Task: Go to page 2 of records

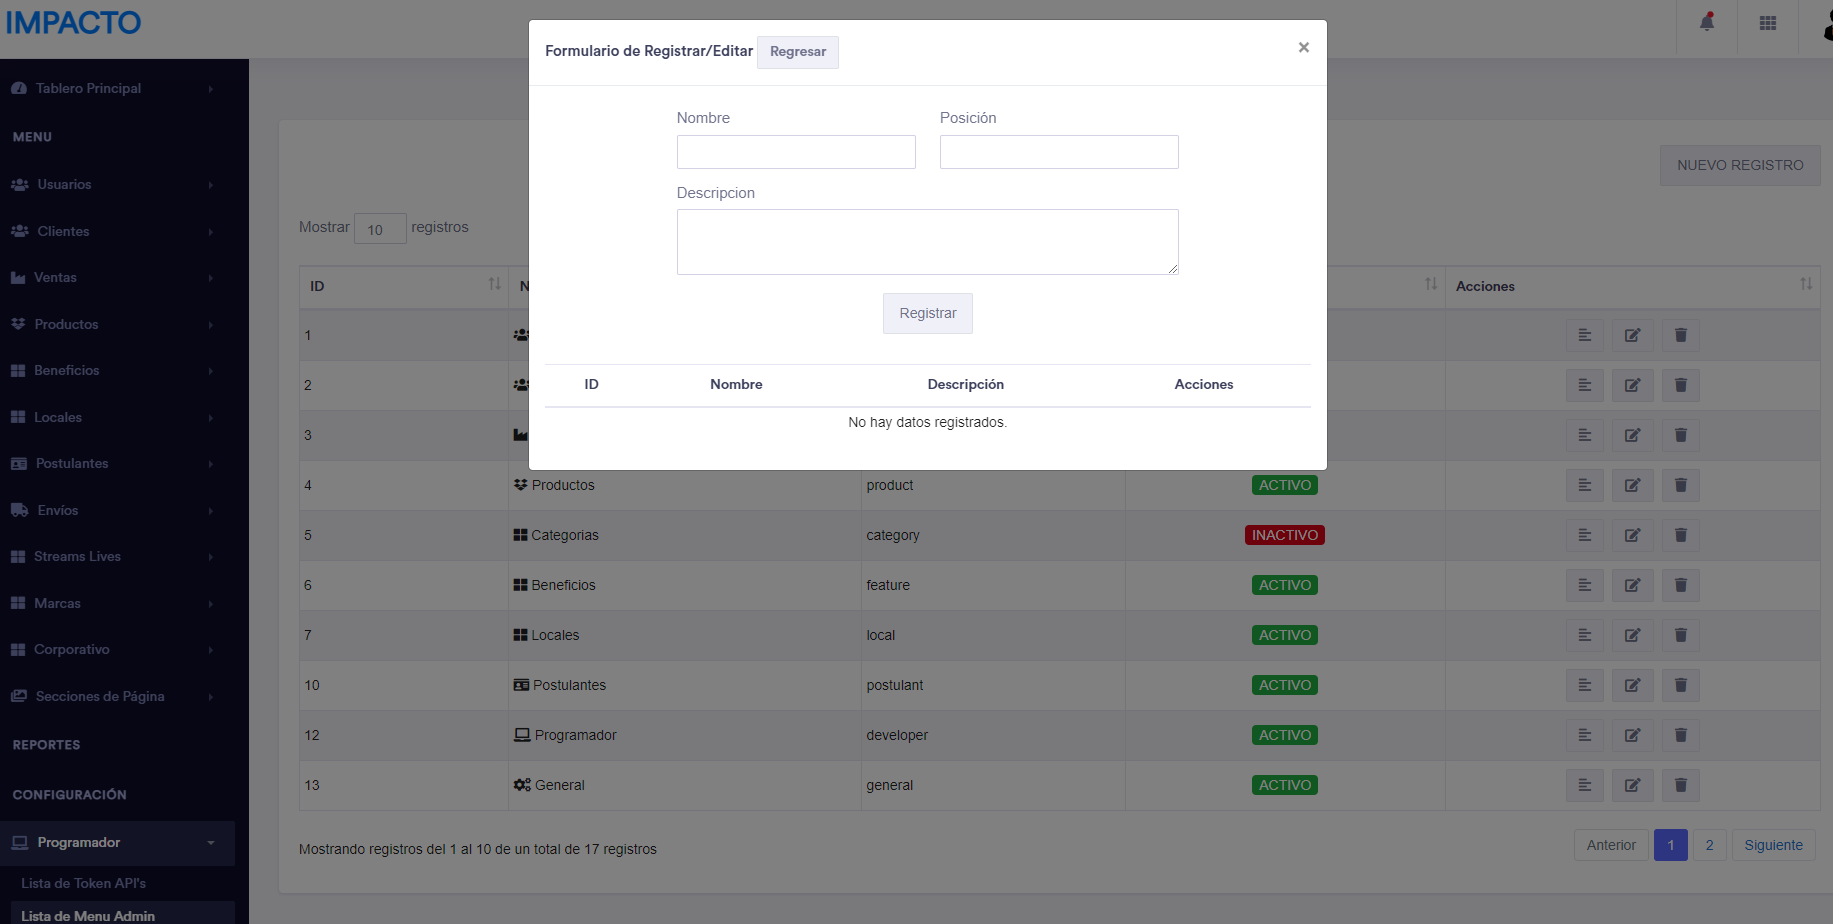Action: pos(1709,845)
